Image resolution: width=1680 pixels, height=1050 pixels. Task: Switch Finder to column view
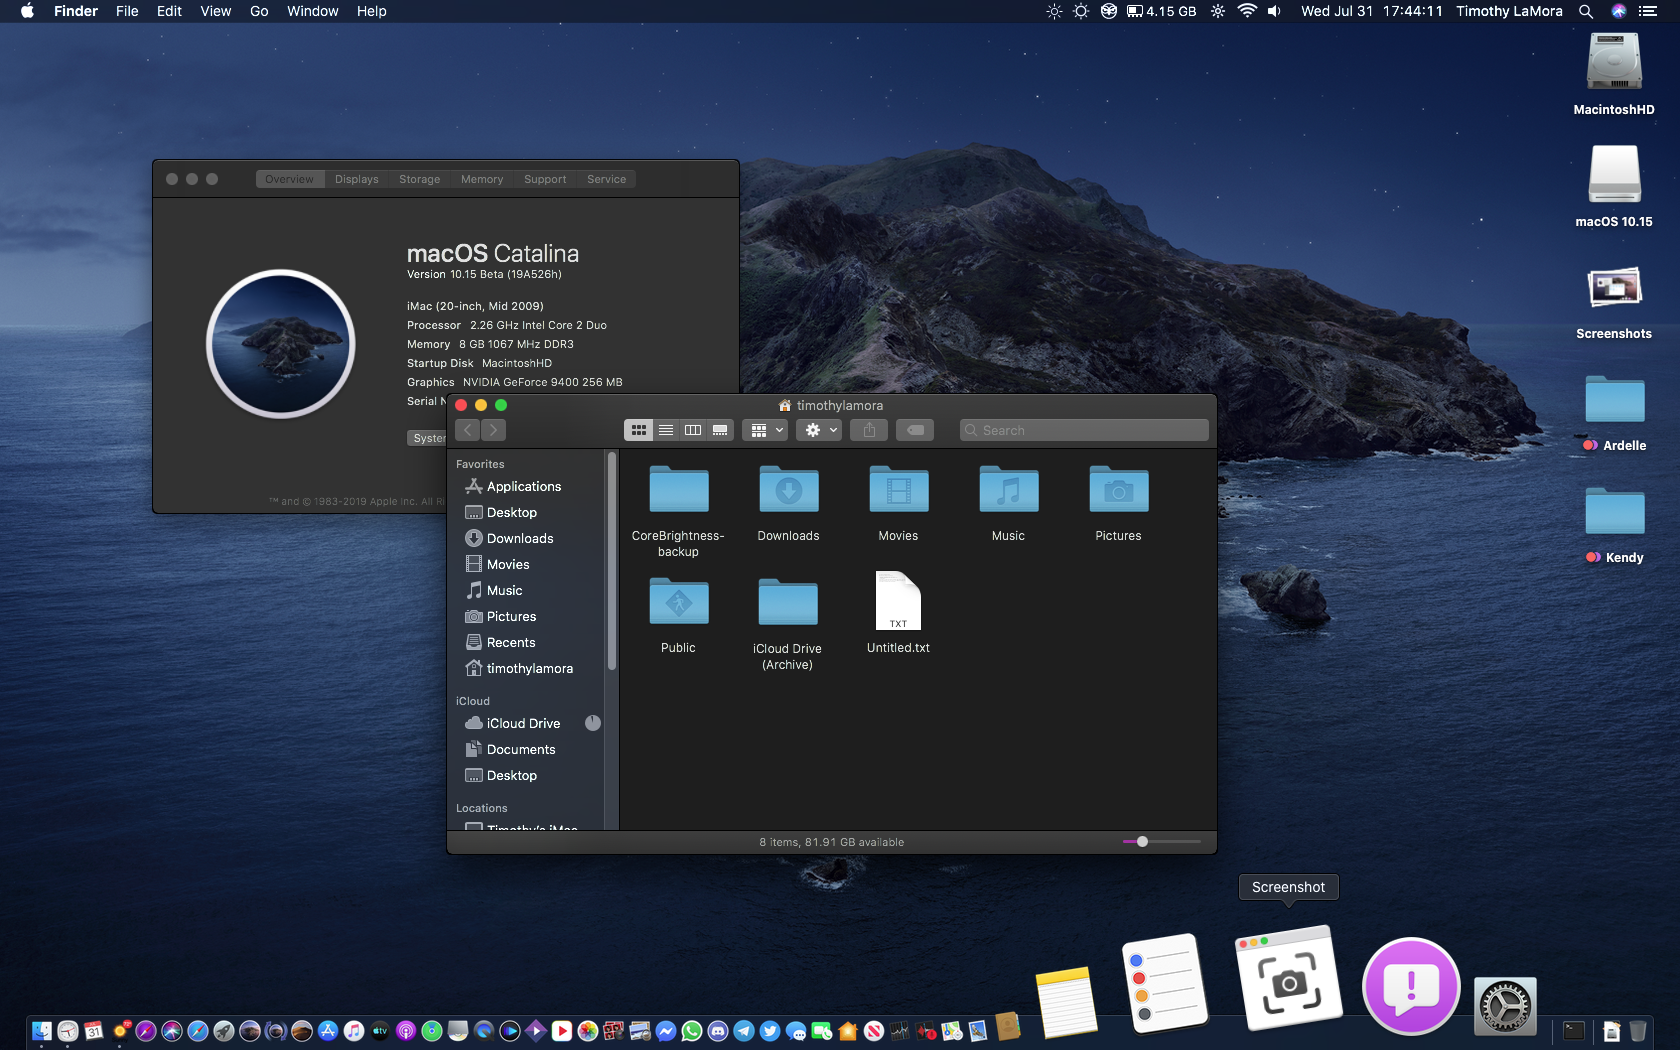point(693,430)
